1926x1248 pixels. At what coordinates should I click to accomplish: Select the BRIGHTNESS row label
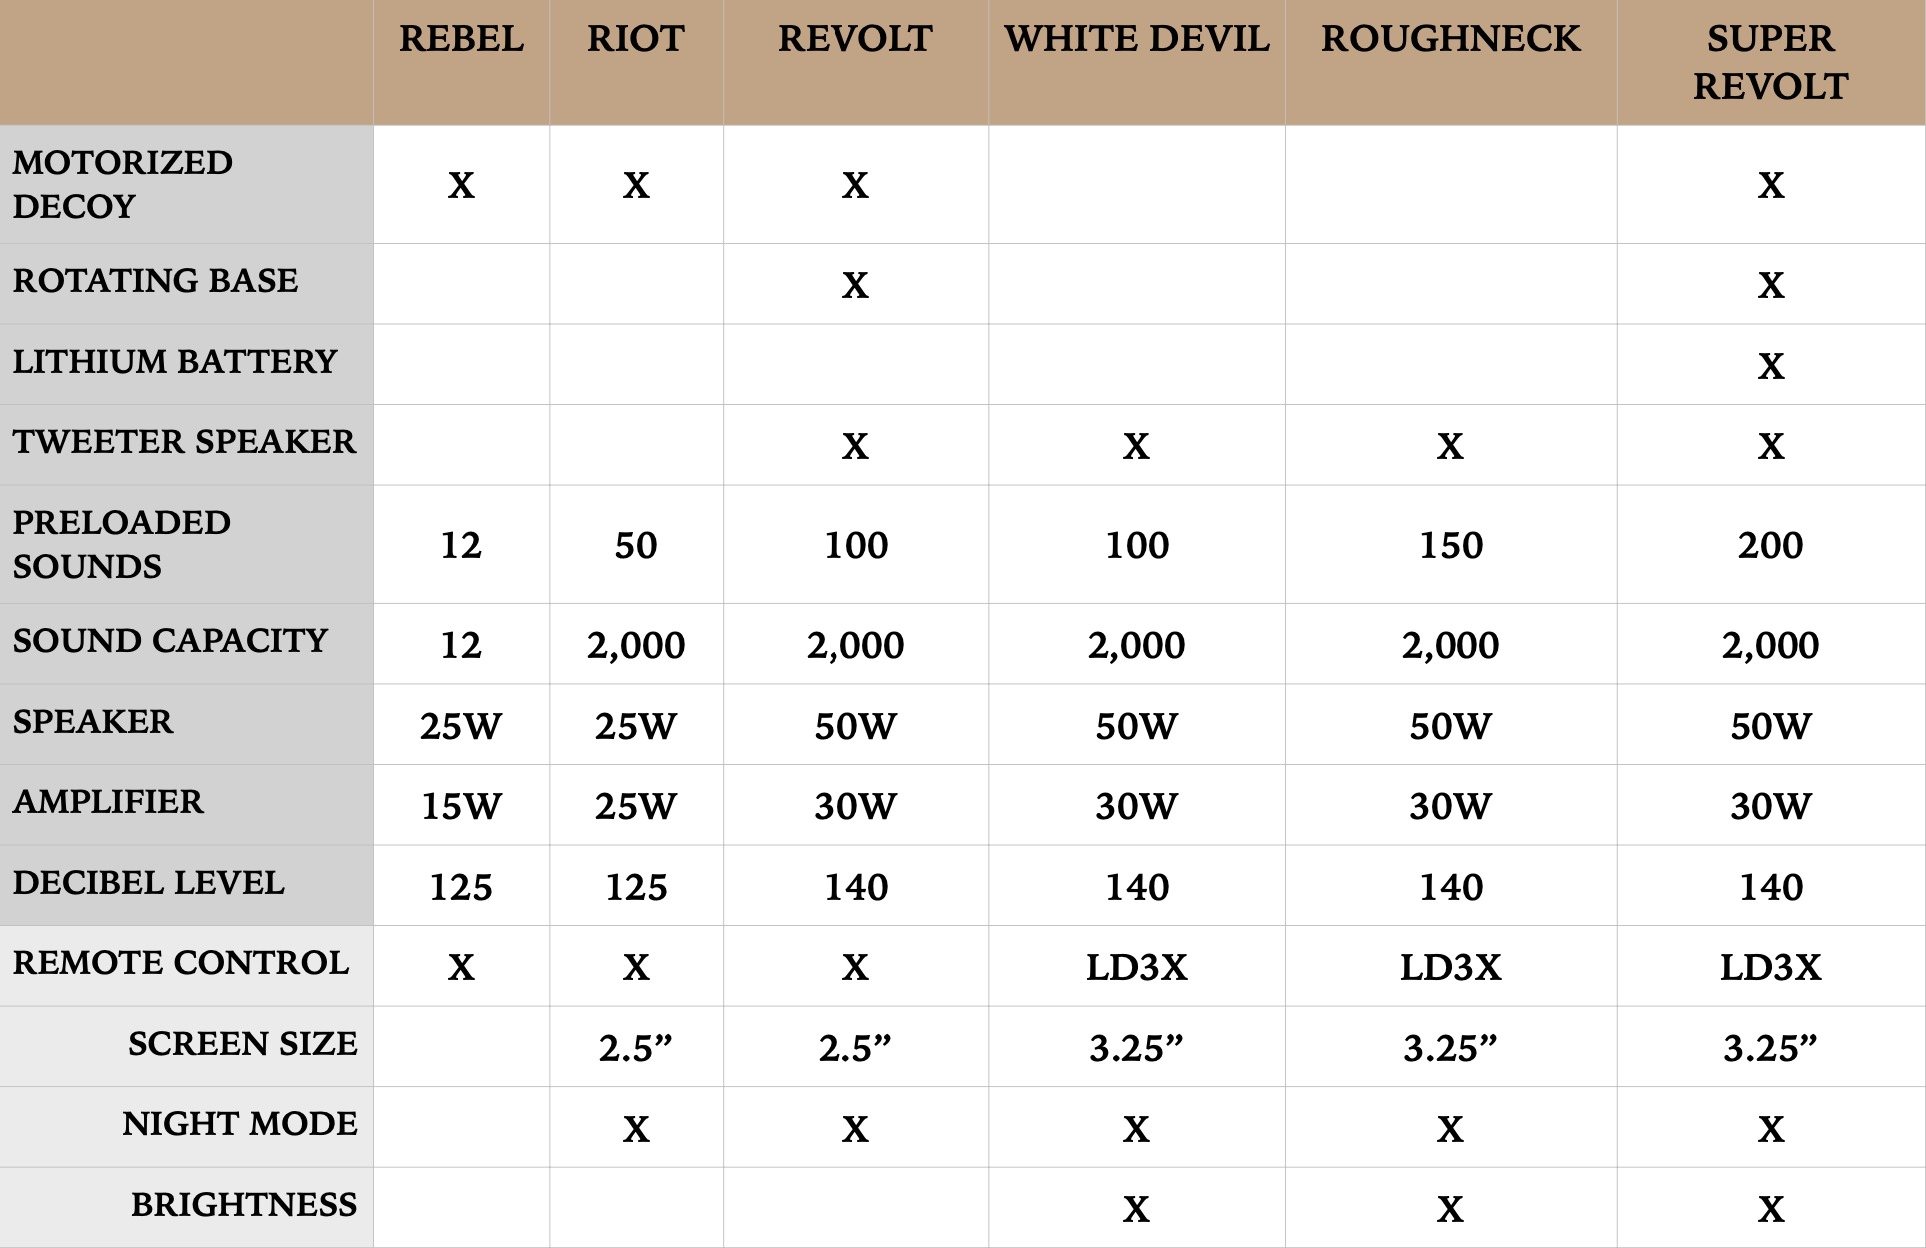(243, 1205)
